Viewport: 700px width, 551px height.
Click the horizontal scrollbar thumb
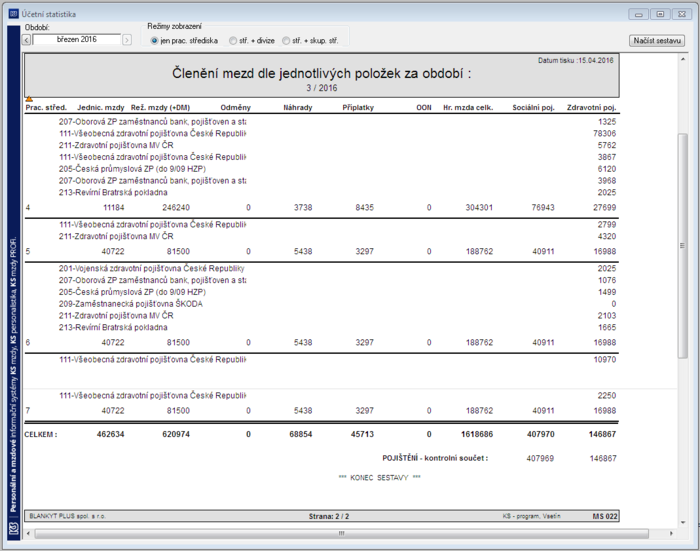(x=342, y=533)
